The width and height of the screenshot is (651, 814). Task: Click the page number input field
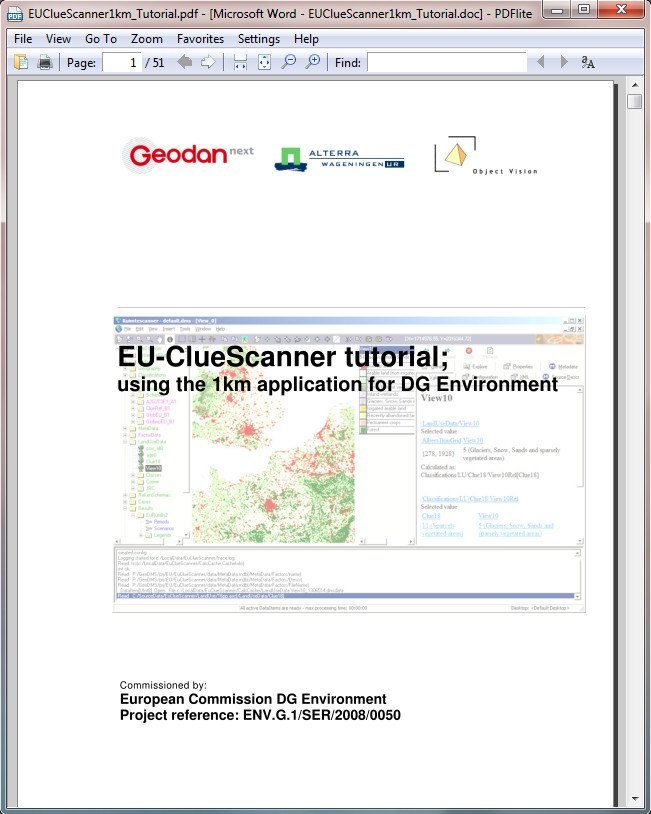point(121,62)
